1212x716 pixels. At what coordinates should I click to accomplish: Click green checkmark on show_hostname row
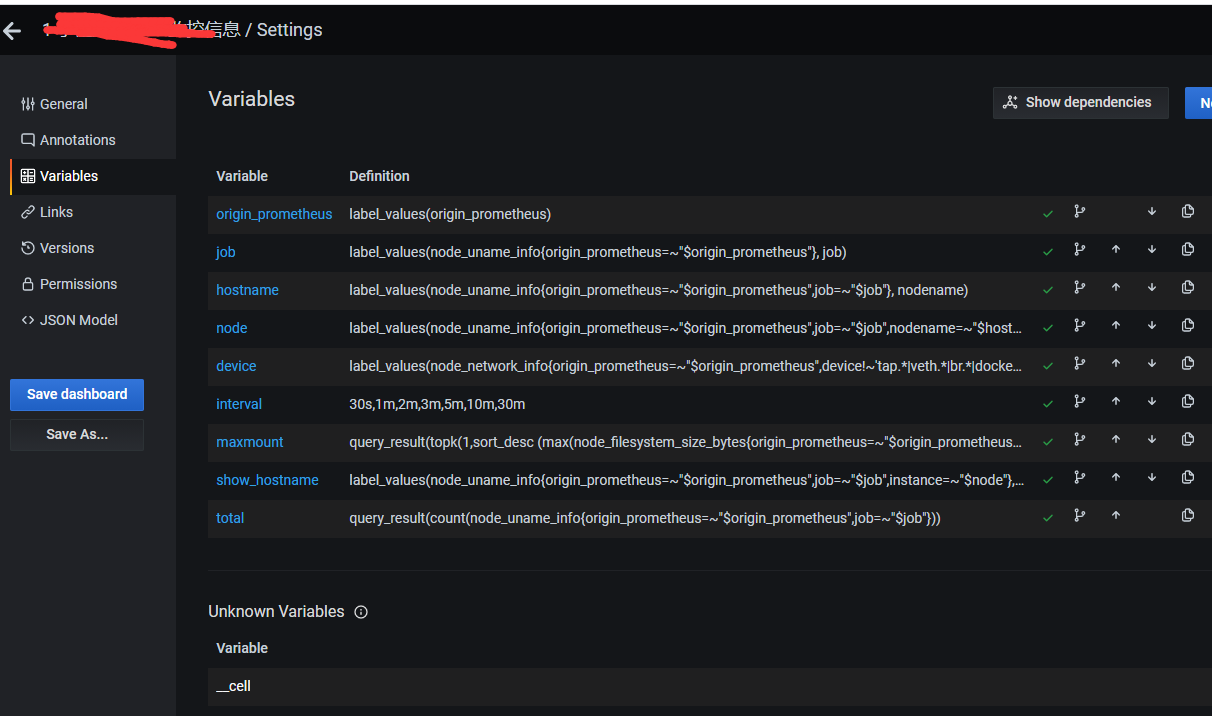click(1048, 480)
